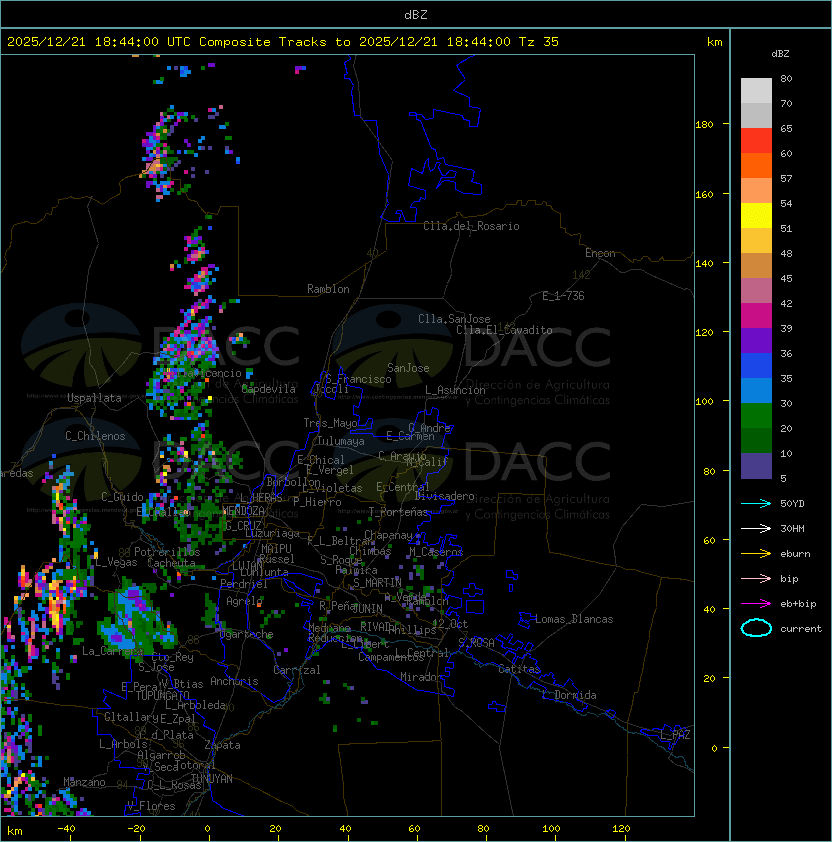
Task: Click the 'Clla.SanJose' map label
Action: coord(454,319)
